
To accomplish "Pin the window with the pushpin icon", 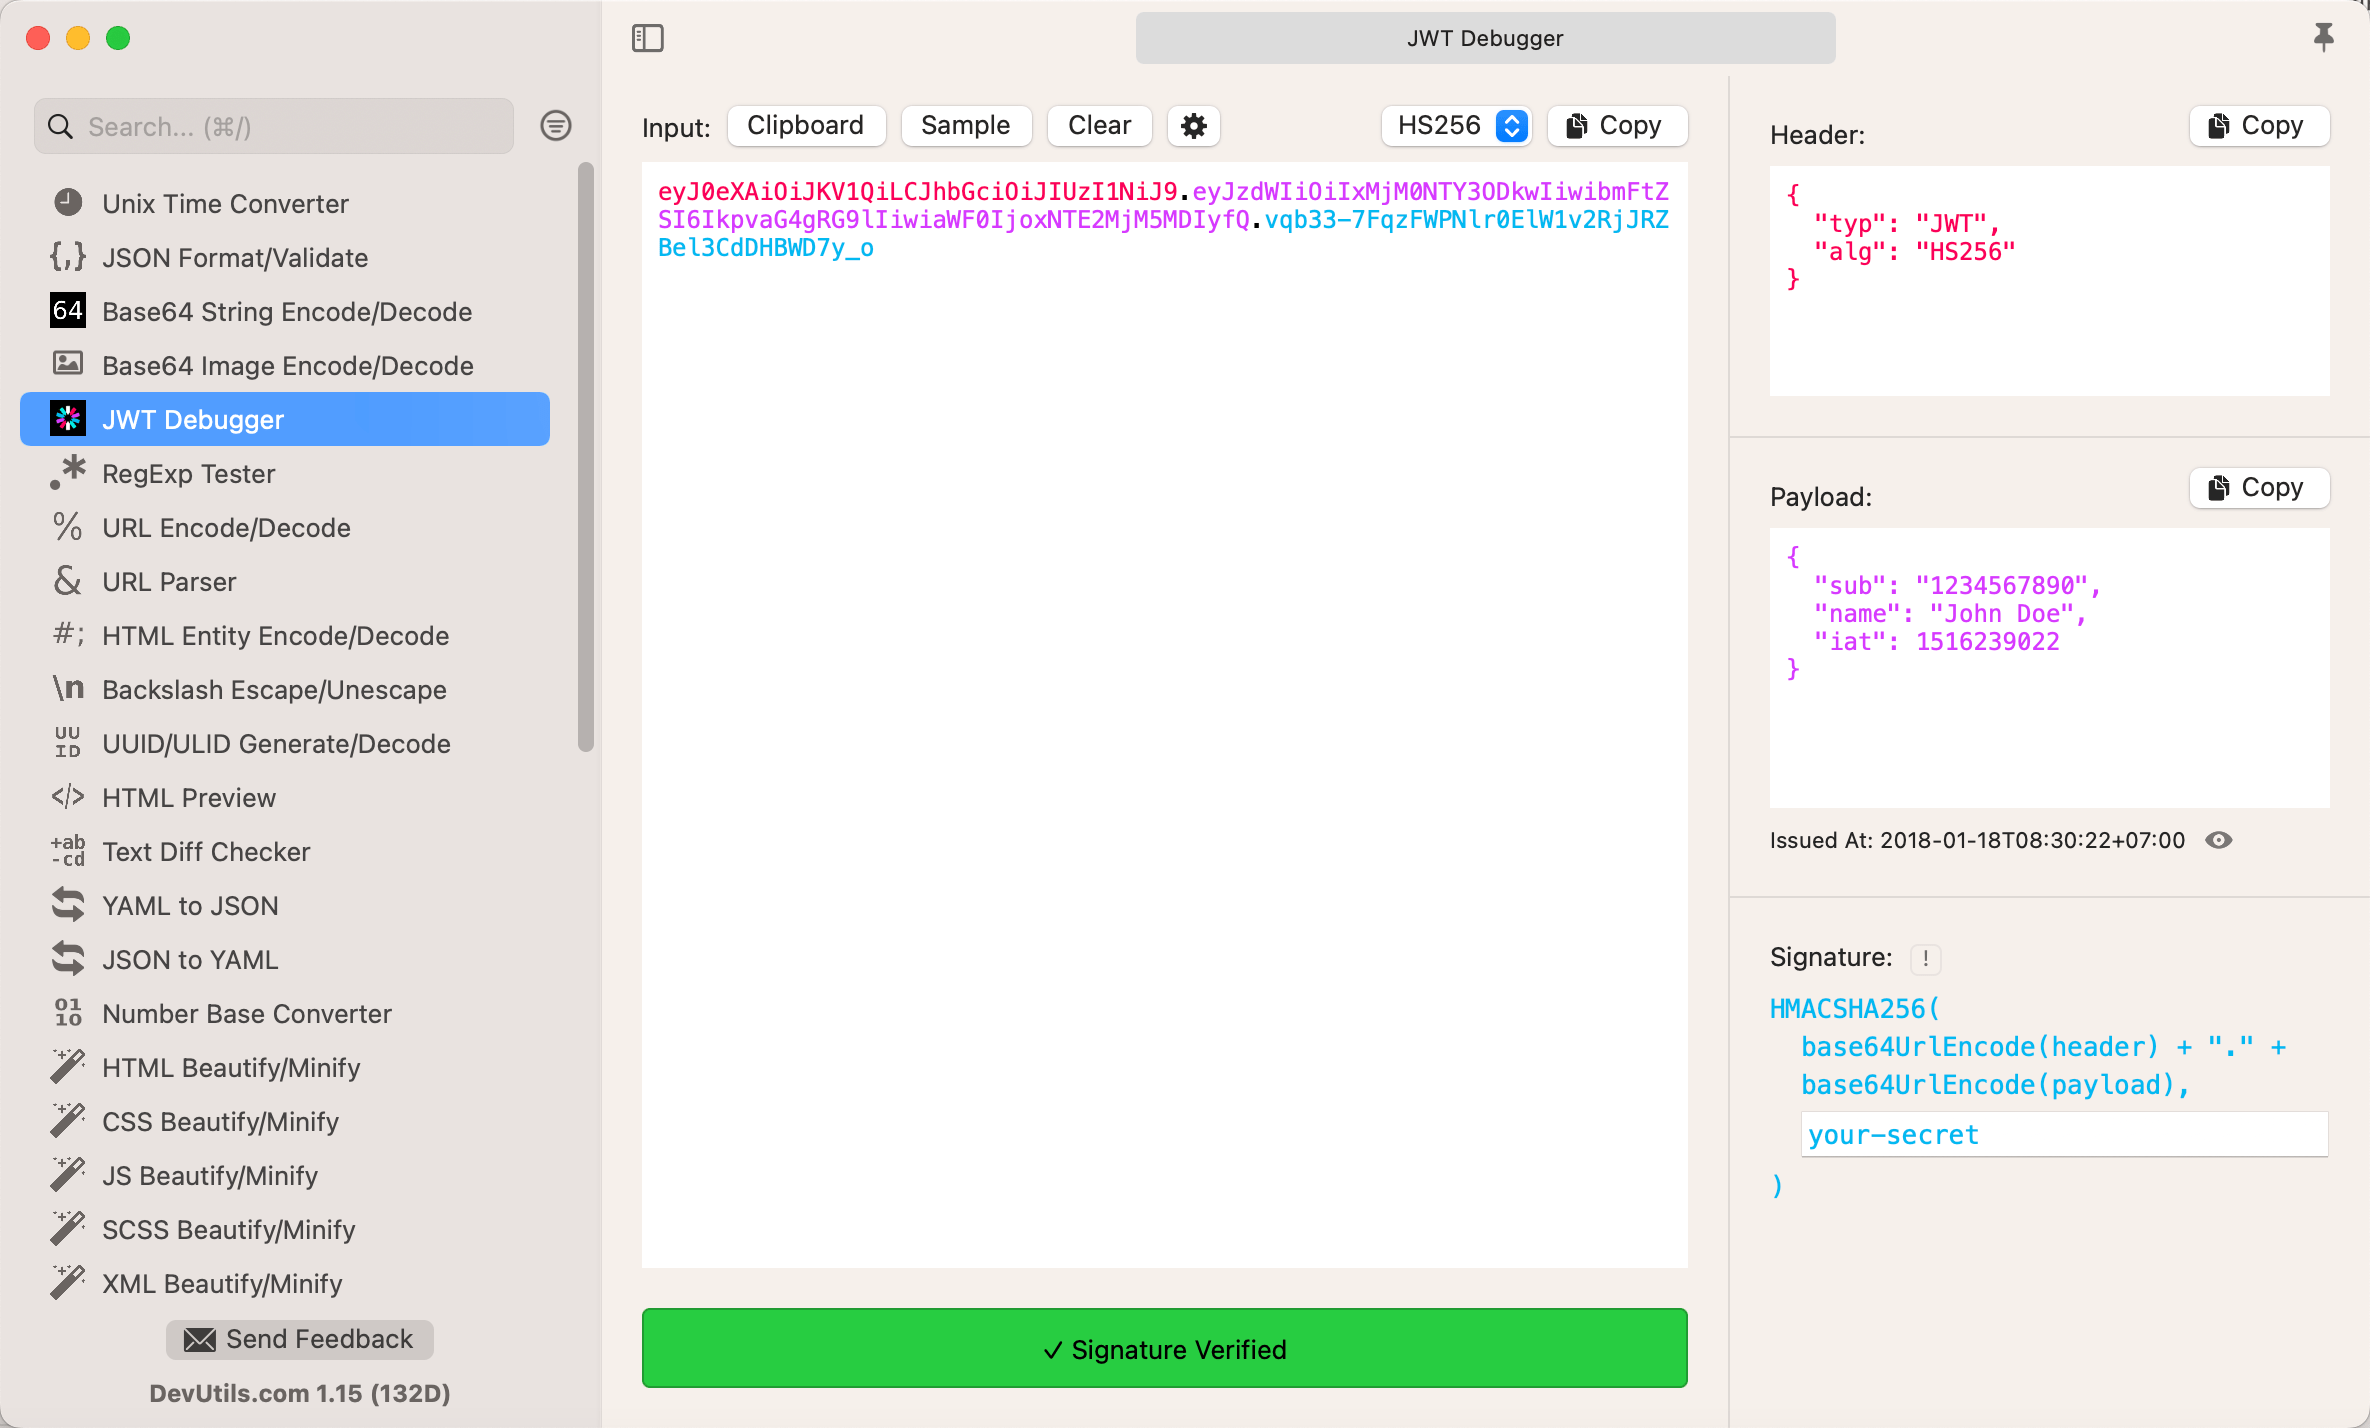I will click(x=2323, y=38).
